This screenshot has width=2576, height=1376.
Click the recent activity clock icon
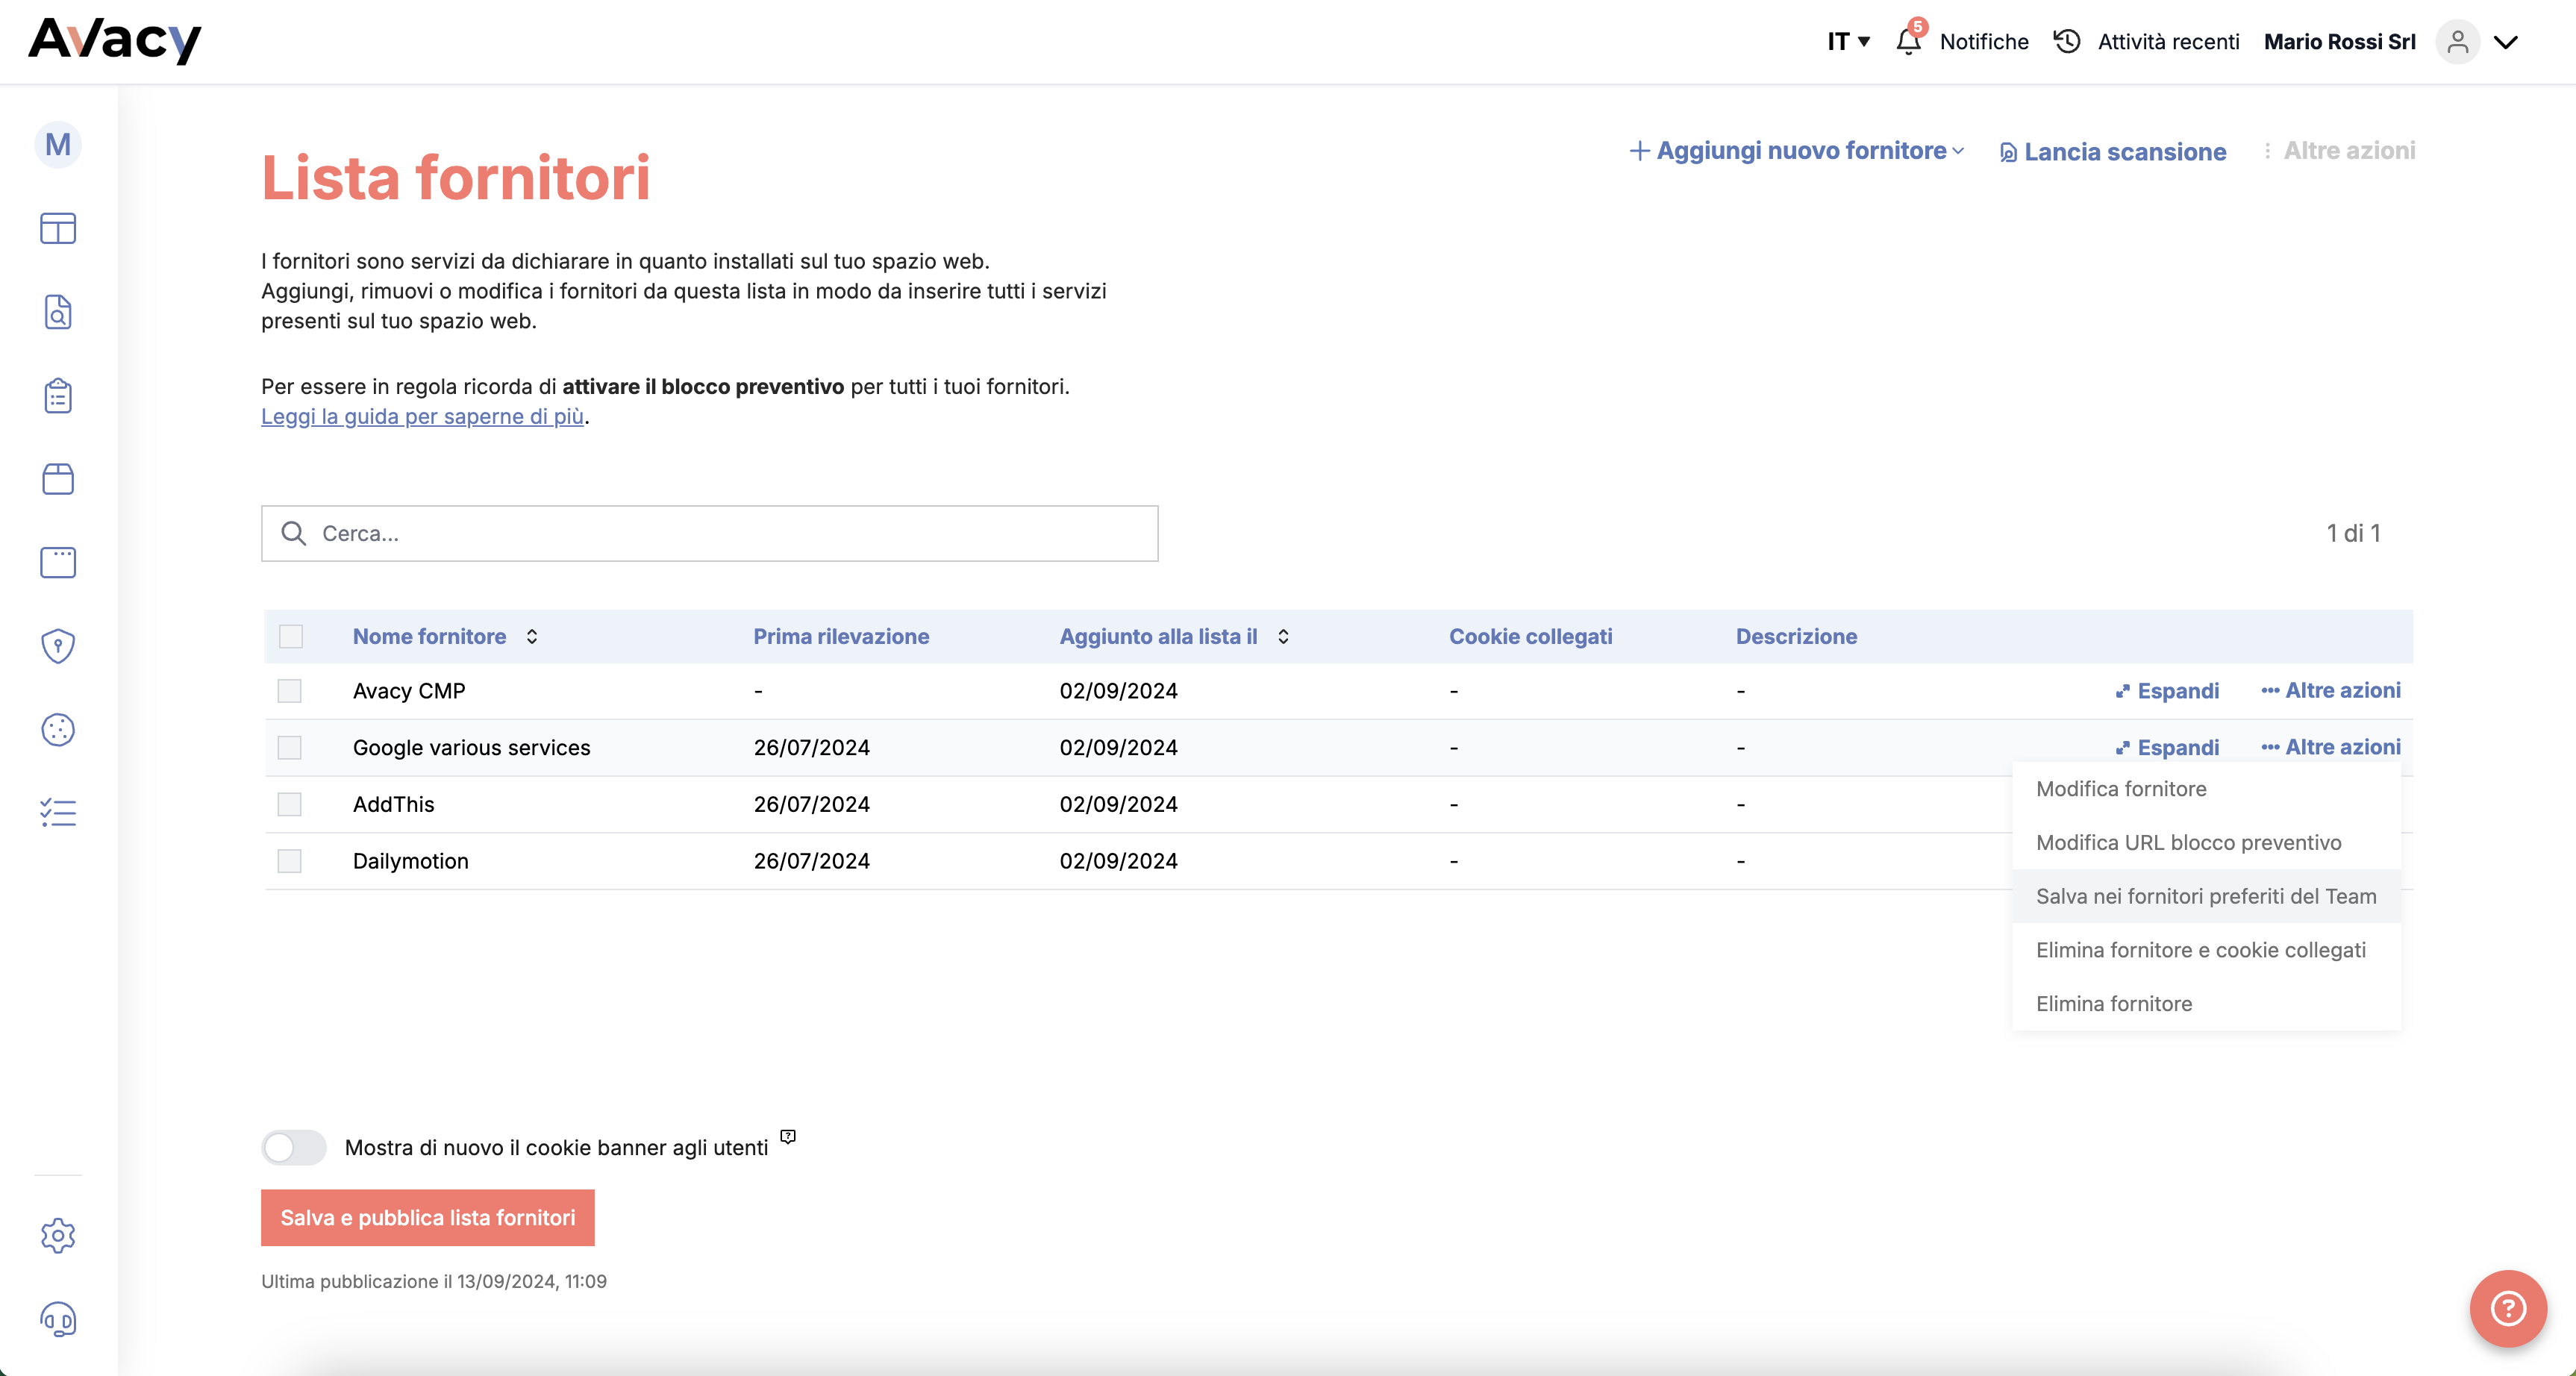click(2067, 41)
